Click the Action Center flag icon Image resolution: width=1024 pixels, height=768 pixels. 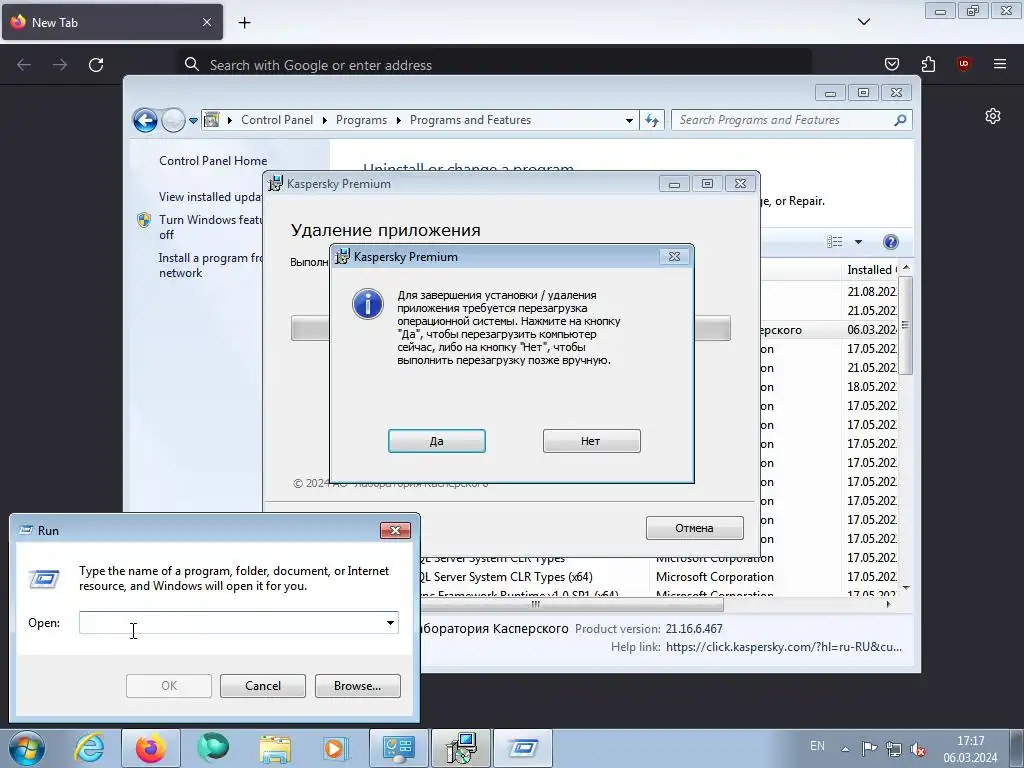point(869,749)
